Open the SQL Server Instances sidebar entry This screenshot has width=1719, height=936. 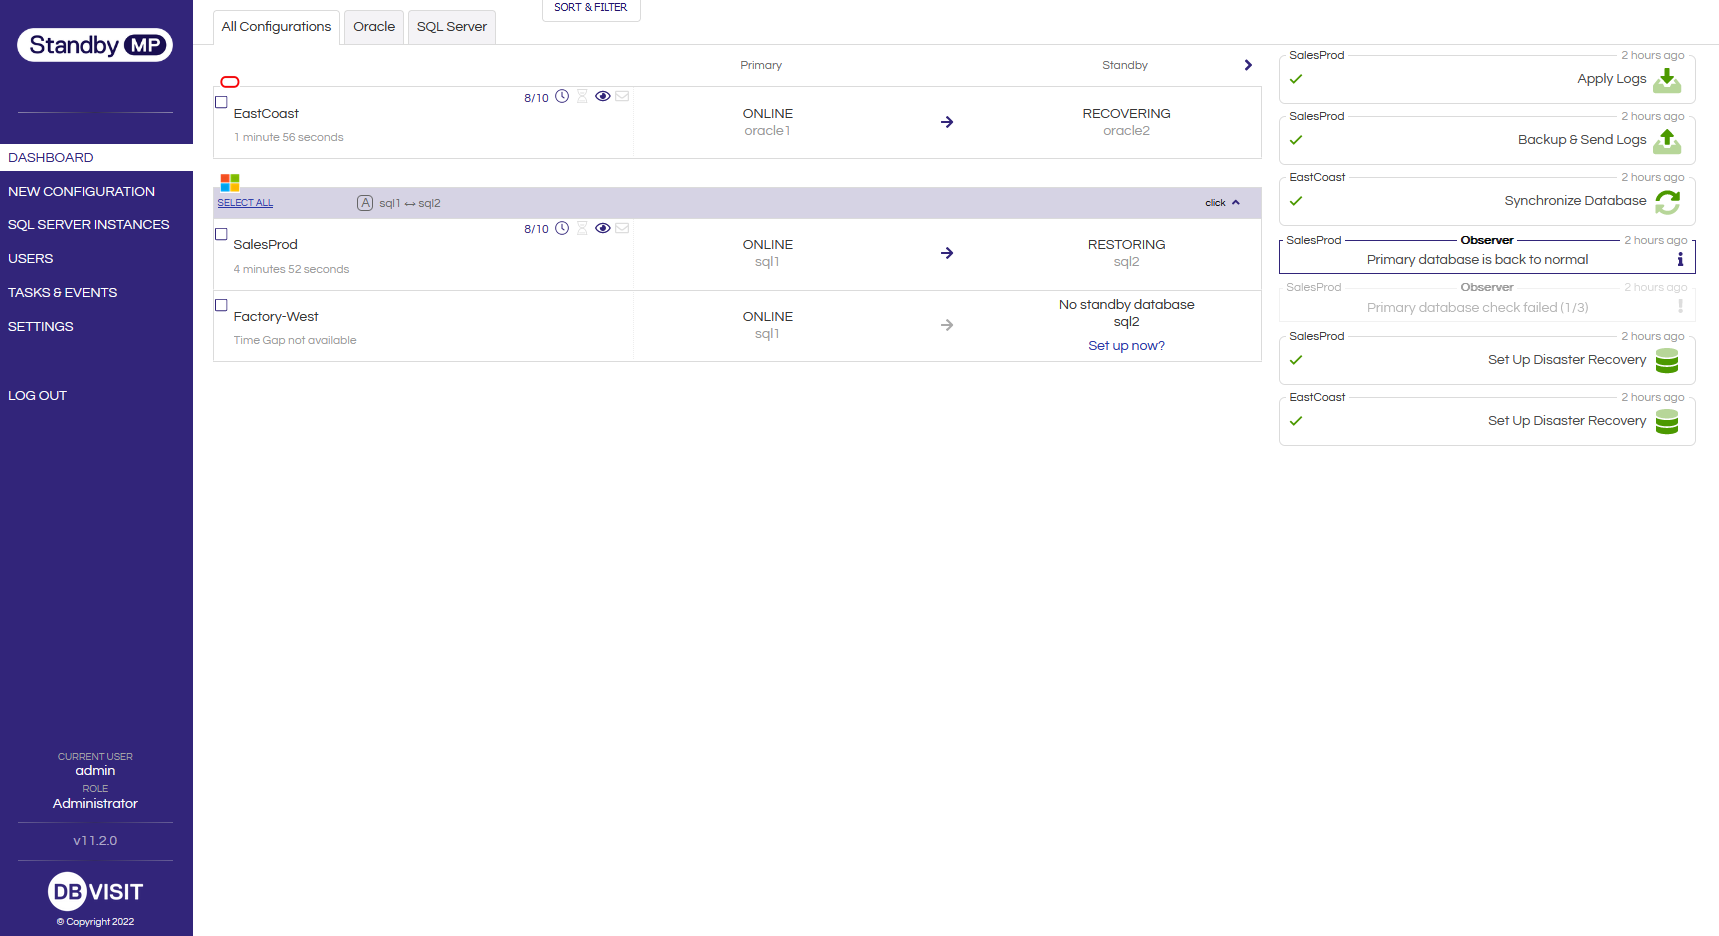[x=90, y=224]
